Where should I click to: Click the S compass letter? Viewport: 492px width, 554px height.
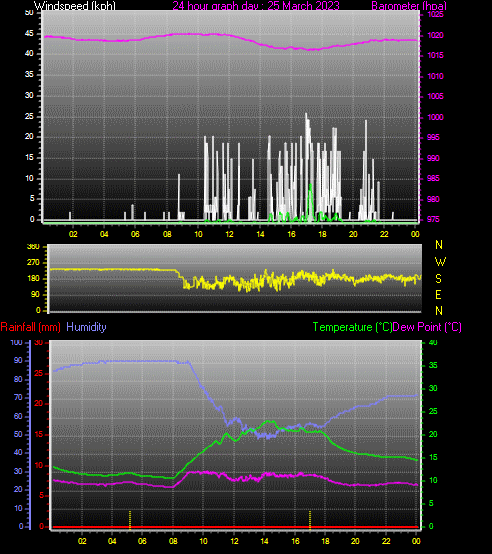point(438,279)
